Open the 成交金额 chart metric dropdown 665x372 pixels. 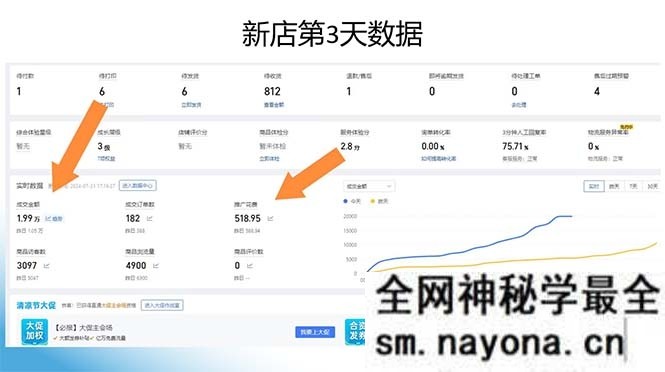pyautogui.click(x=369, y=186)
